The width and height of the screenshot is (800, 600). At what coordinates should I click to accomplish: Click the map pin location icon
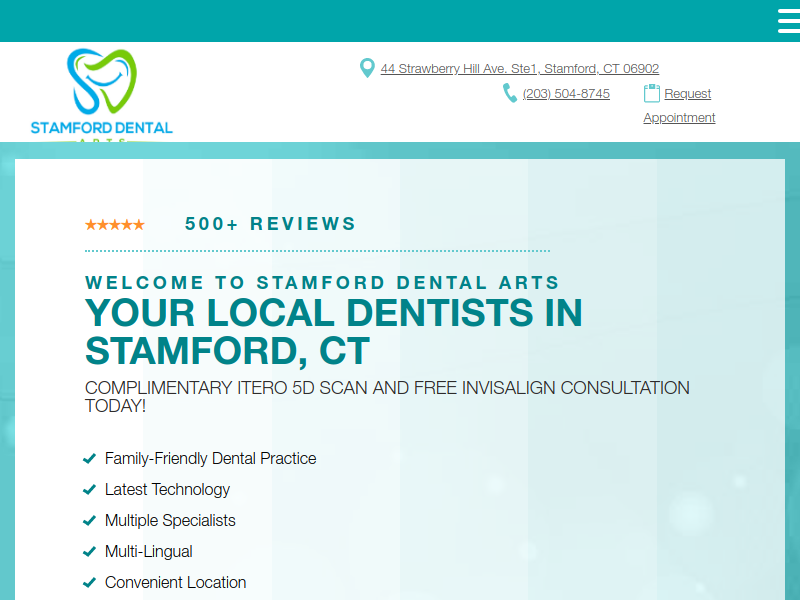point(367,68)
